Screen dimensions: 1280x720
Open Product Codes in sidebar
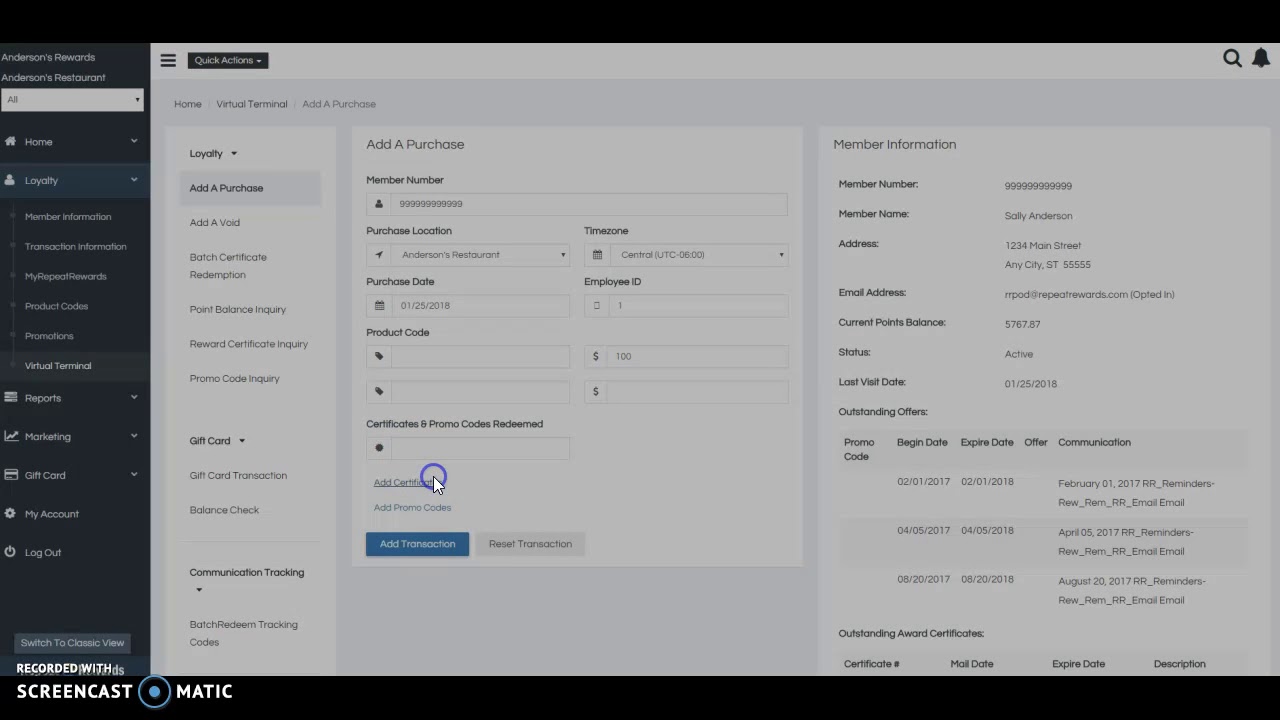click(56, 306)
